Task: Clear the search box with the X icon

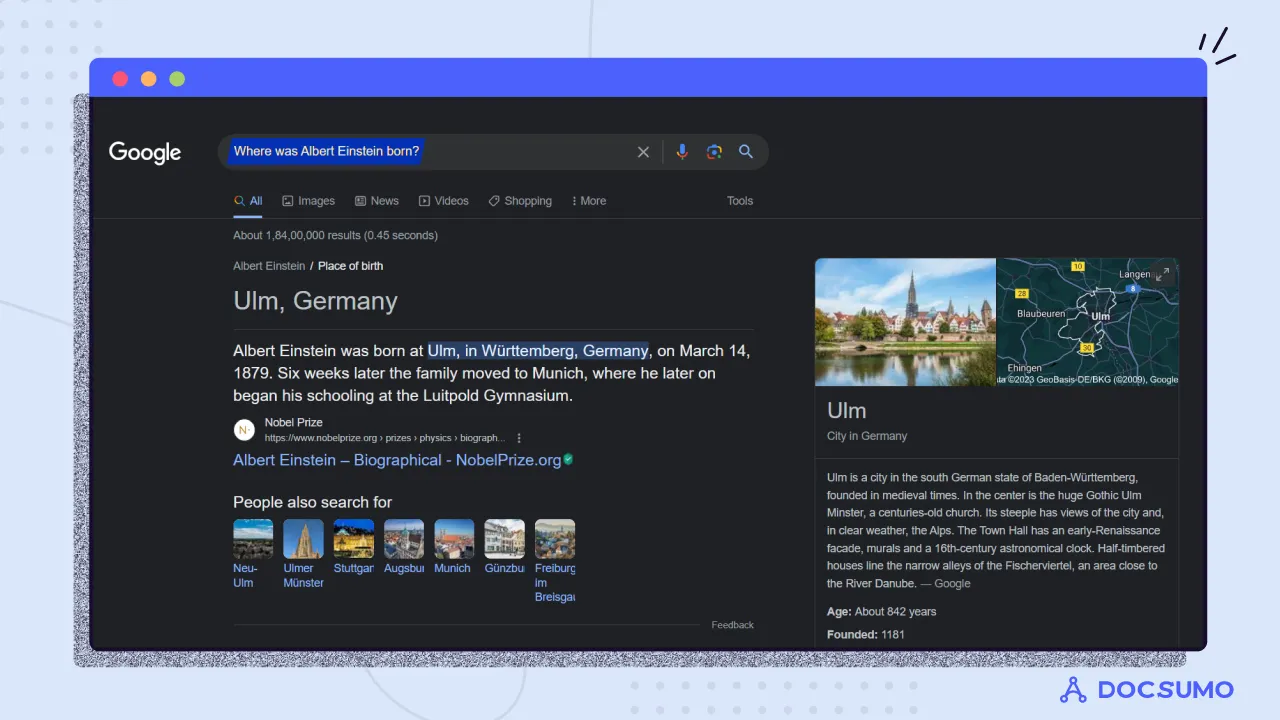Action: 643,152
